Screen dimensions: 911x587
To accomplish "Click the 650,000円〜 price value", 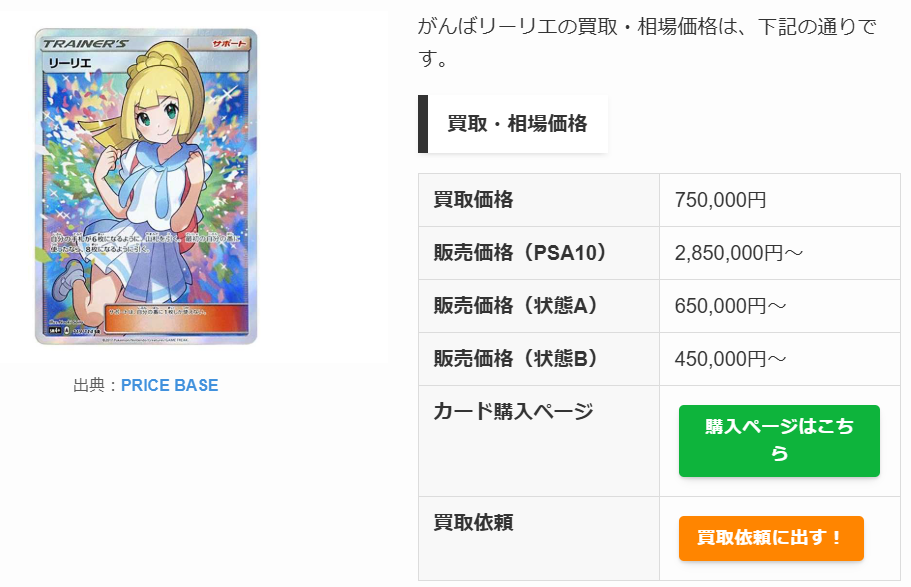I will (x=731, y=306).
